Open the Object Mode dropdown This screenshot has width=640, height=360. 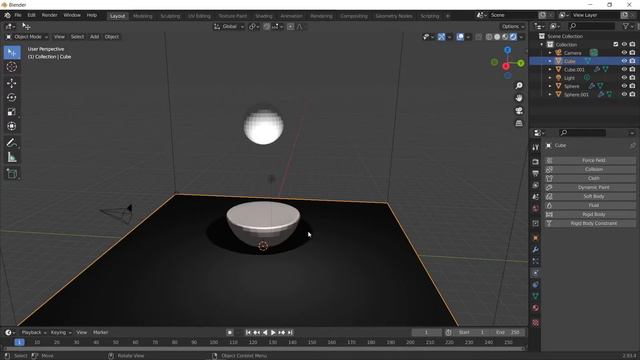coord(27,37)
